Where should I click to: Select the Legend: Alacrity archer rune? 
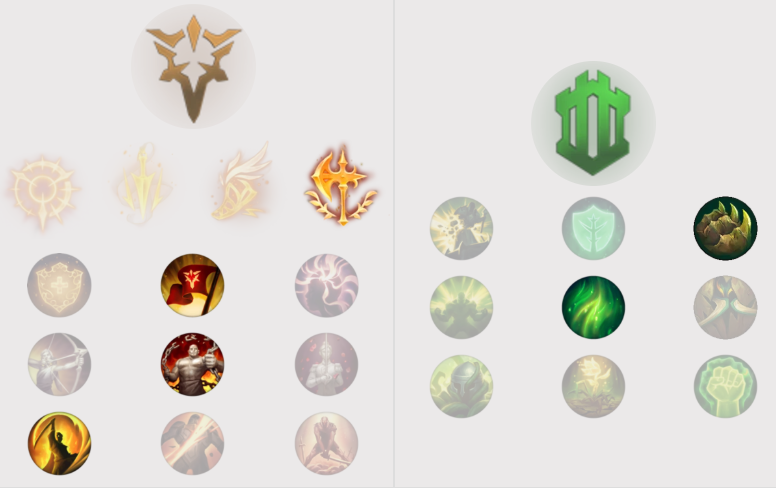(59, 364)
